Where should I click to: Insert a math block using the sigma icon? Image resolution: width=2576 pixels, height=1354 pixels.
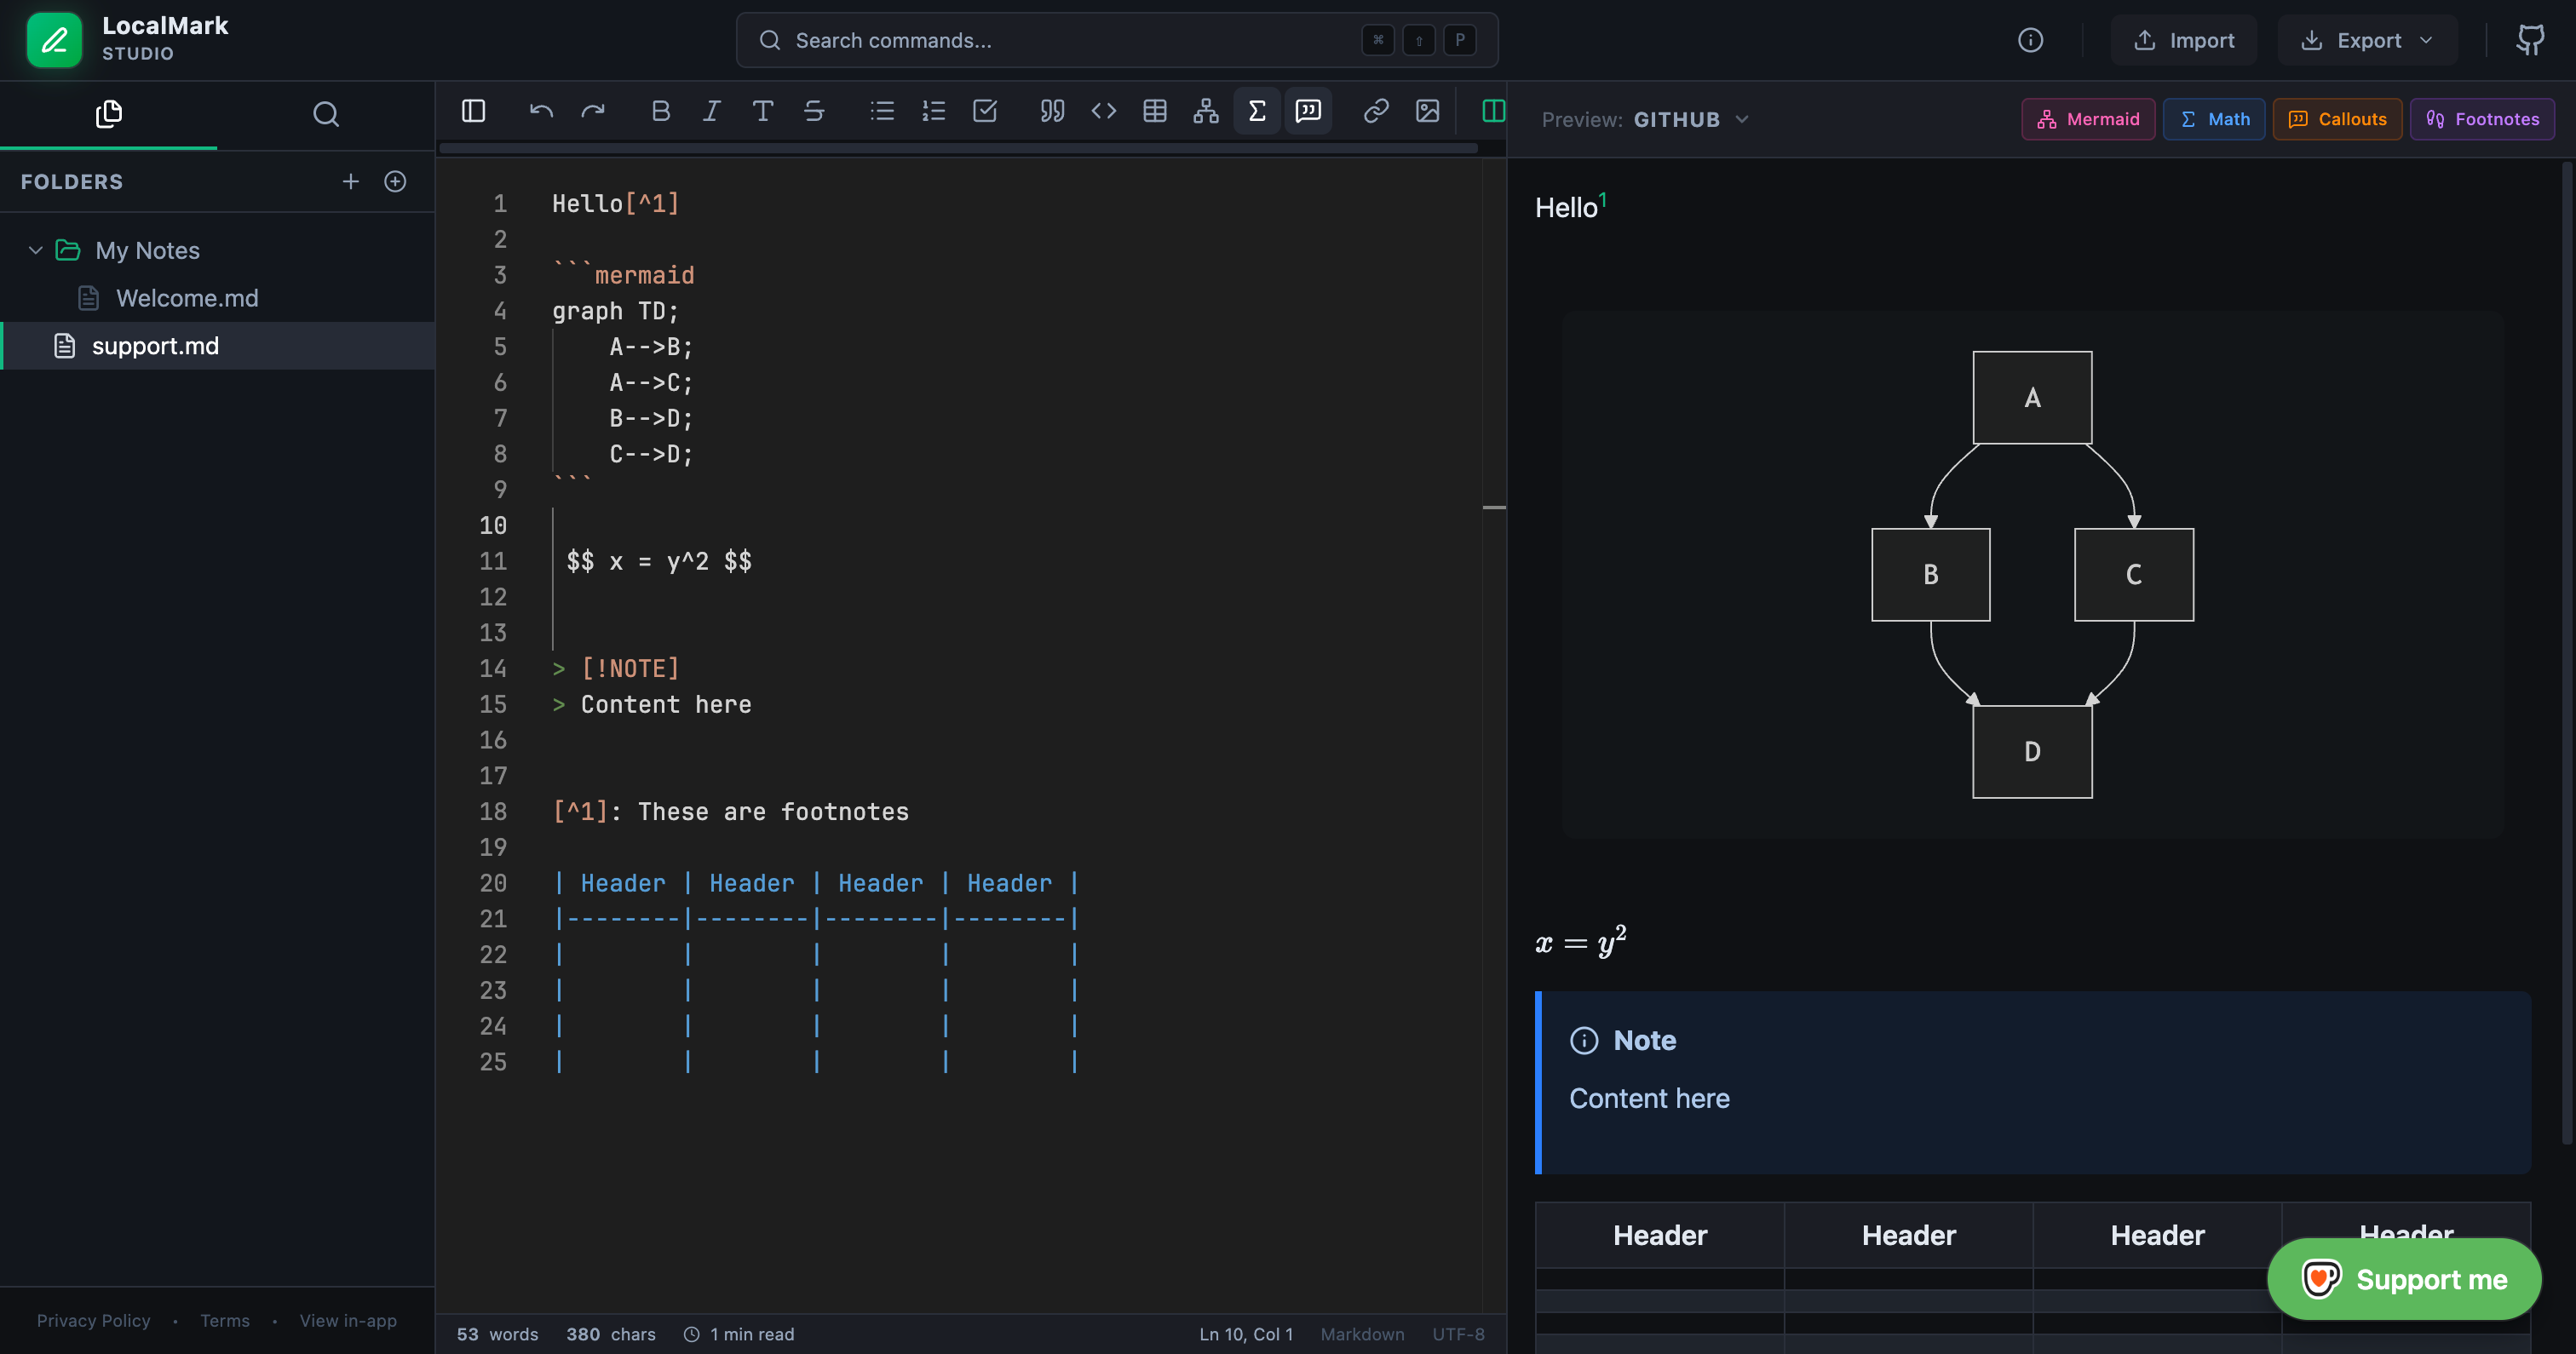click(x=1257, y=111)
